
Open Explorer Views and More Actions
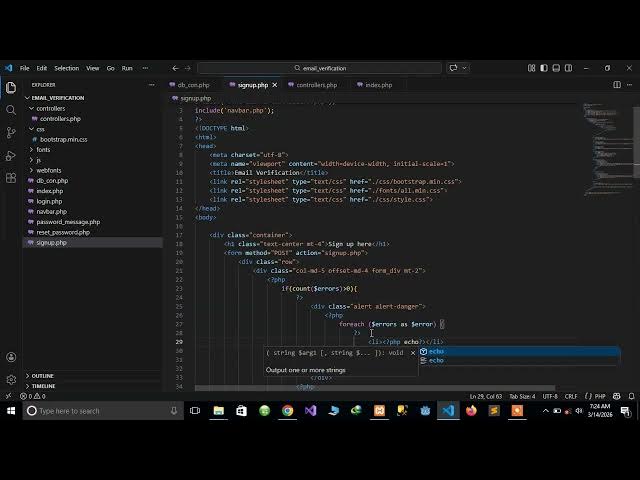pyautogui.click(x=151, y=85)
